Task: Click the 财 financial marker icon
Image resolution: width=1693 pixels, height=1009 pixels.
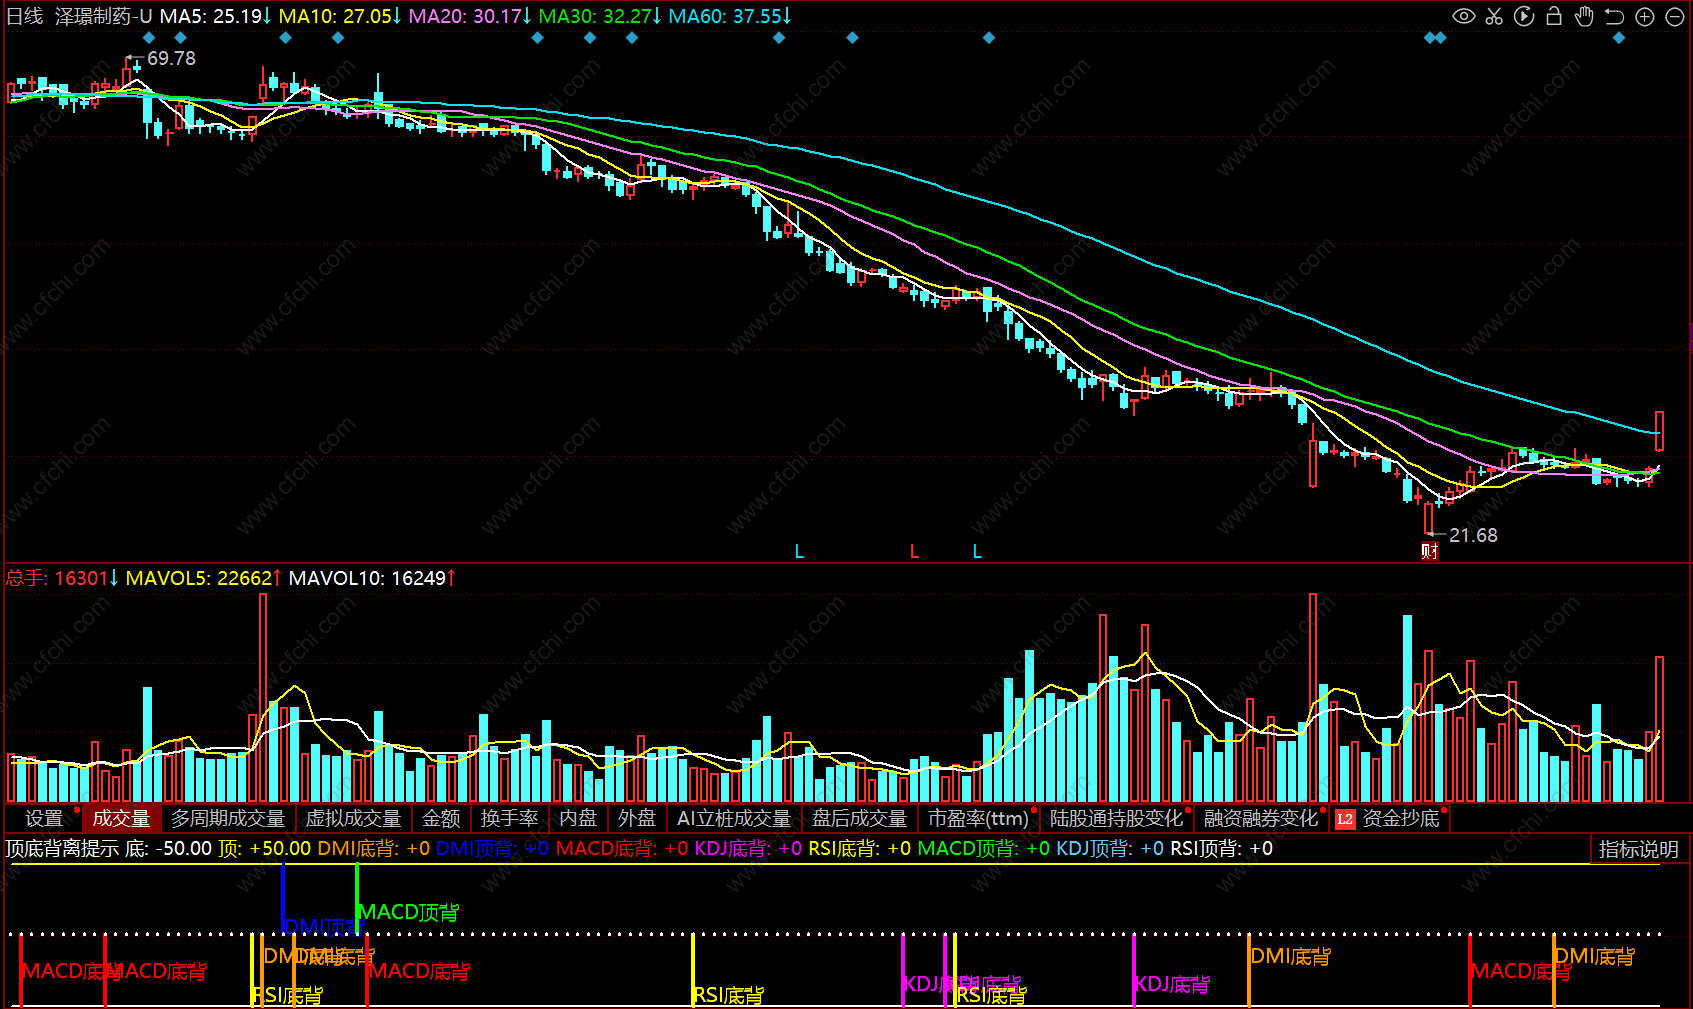Action: coord(1430,551)
